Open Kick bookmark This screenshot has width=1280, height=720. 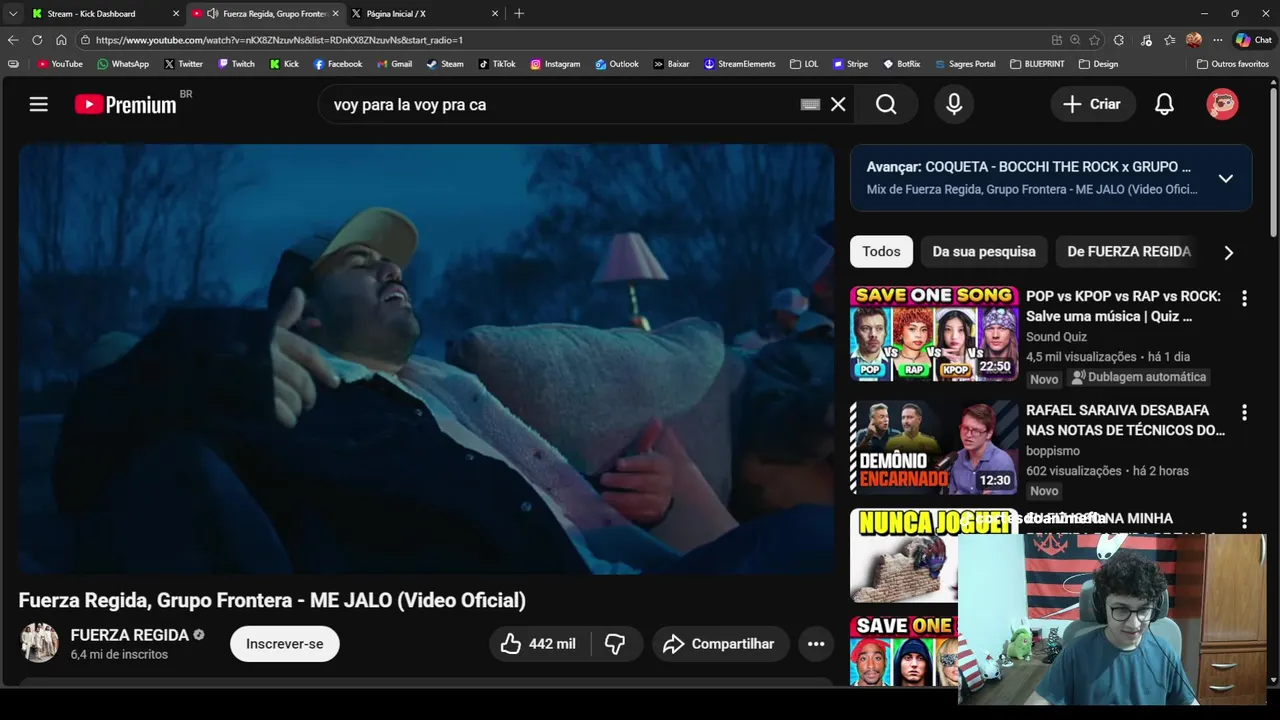(x=284, y=64)
